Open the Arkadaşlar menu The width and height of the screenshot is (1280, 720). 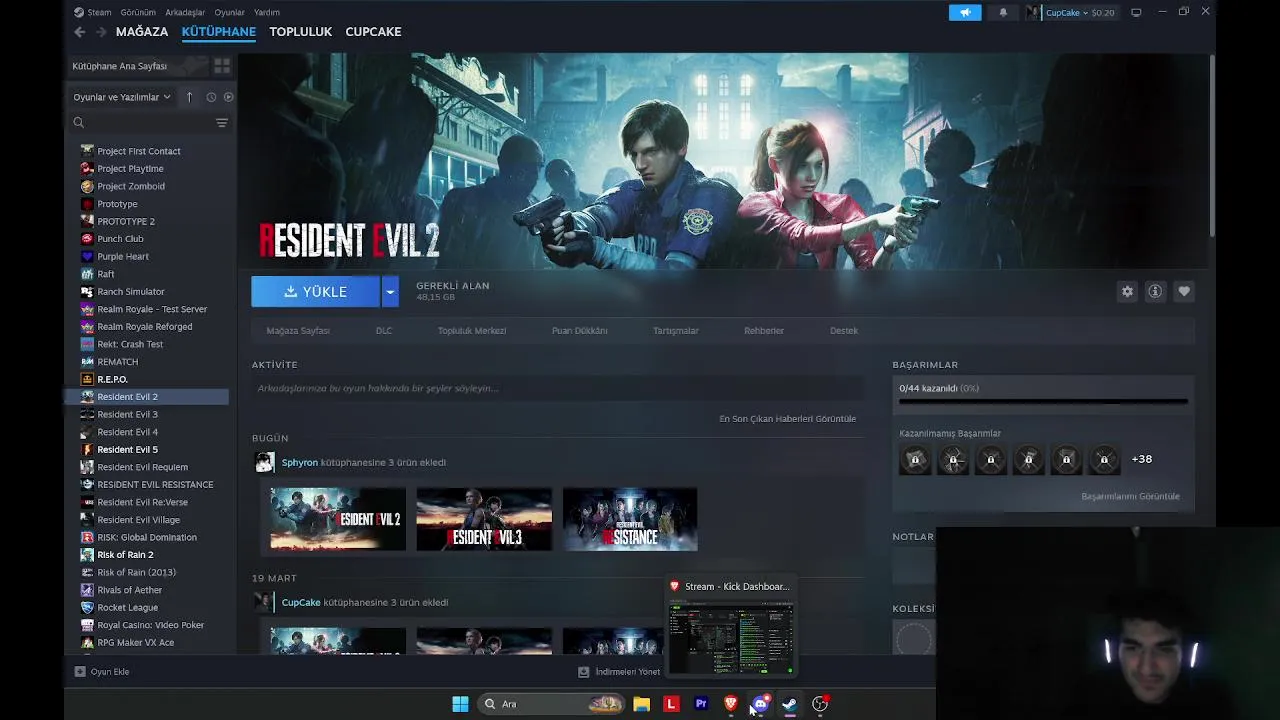pyautogui.click(x=184, y=12)
